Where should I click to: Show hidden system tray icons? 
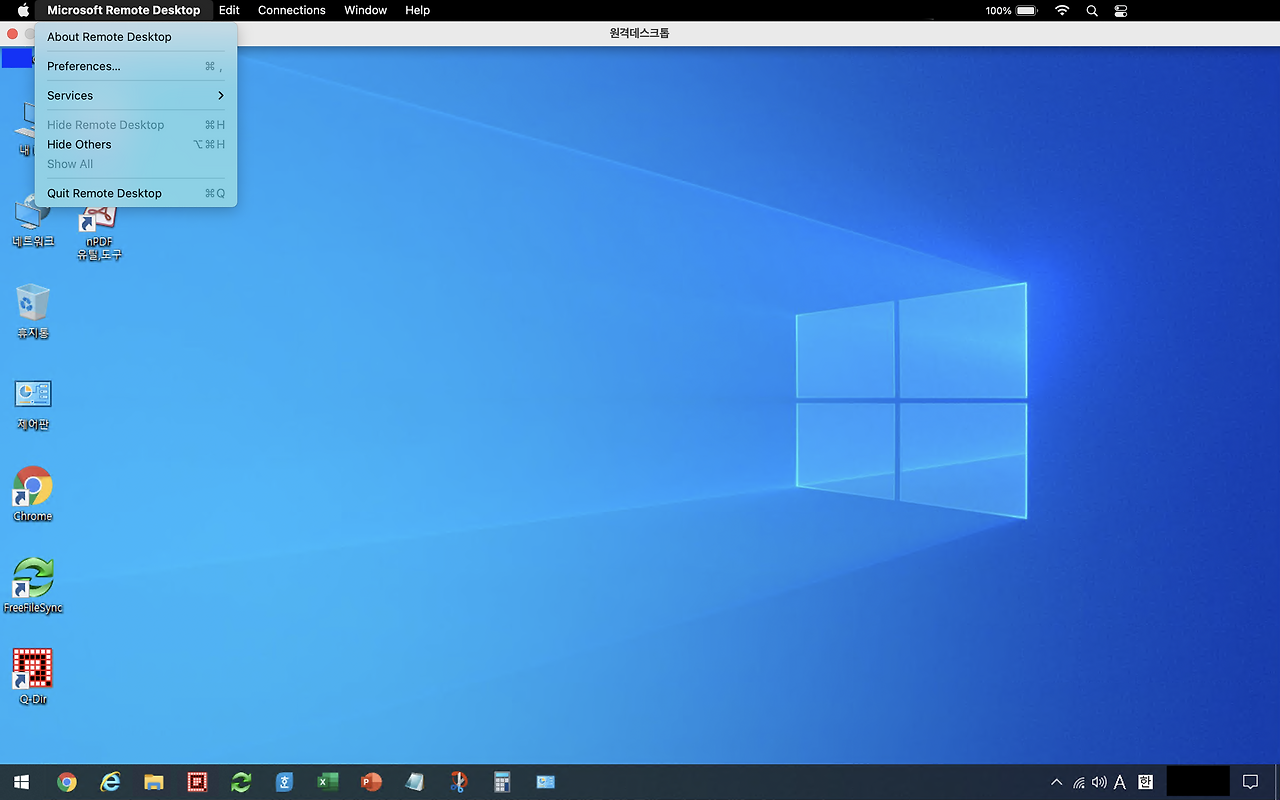pos(1056,782)
